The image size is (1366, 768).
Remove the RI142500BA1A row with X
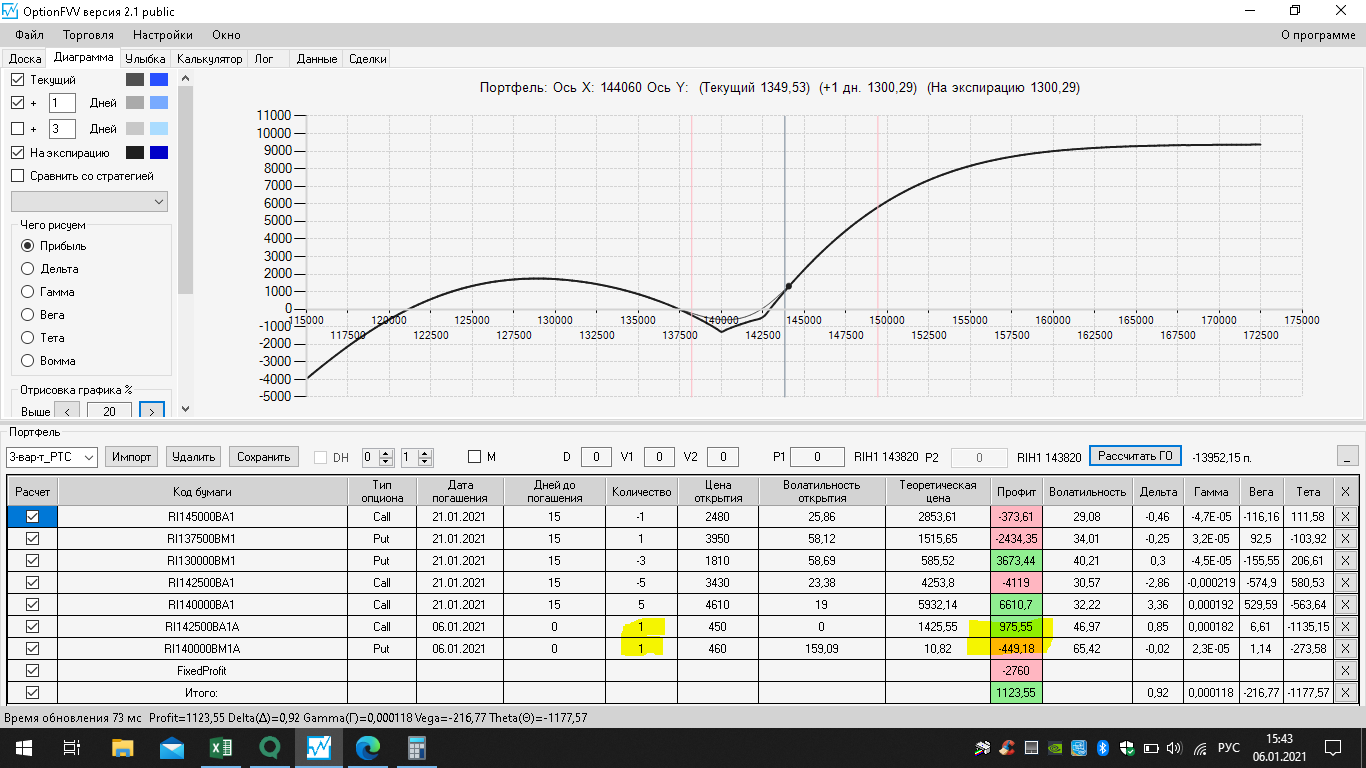[x=1345, y=626]
